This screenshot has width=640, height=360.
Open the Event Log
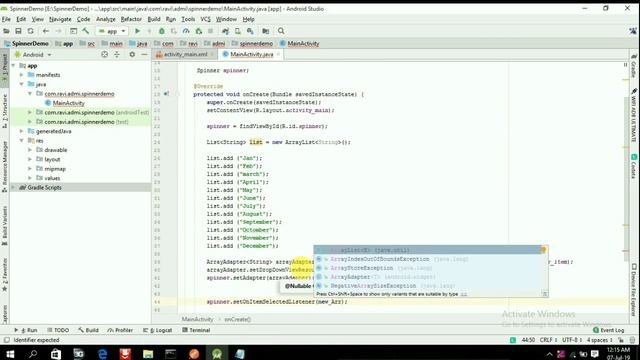coord(609,330)
